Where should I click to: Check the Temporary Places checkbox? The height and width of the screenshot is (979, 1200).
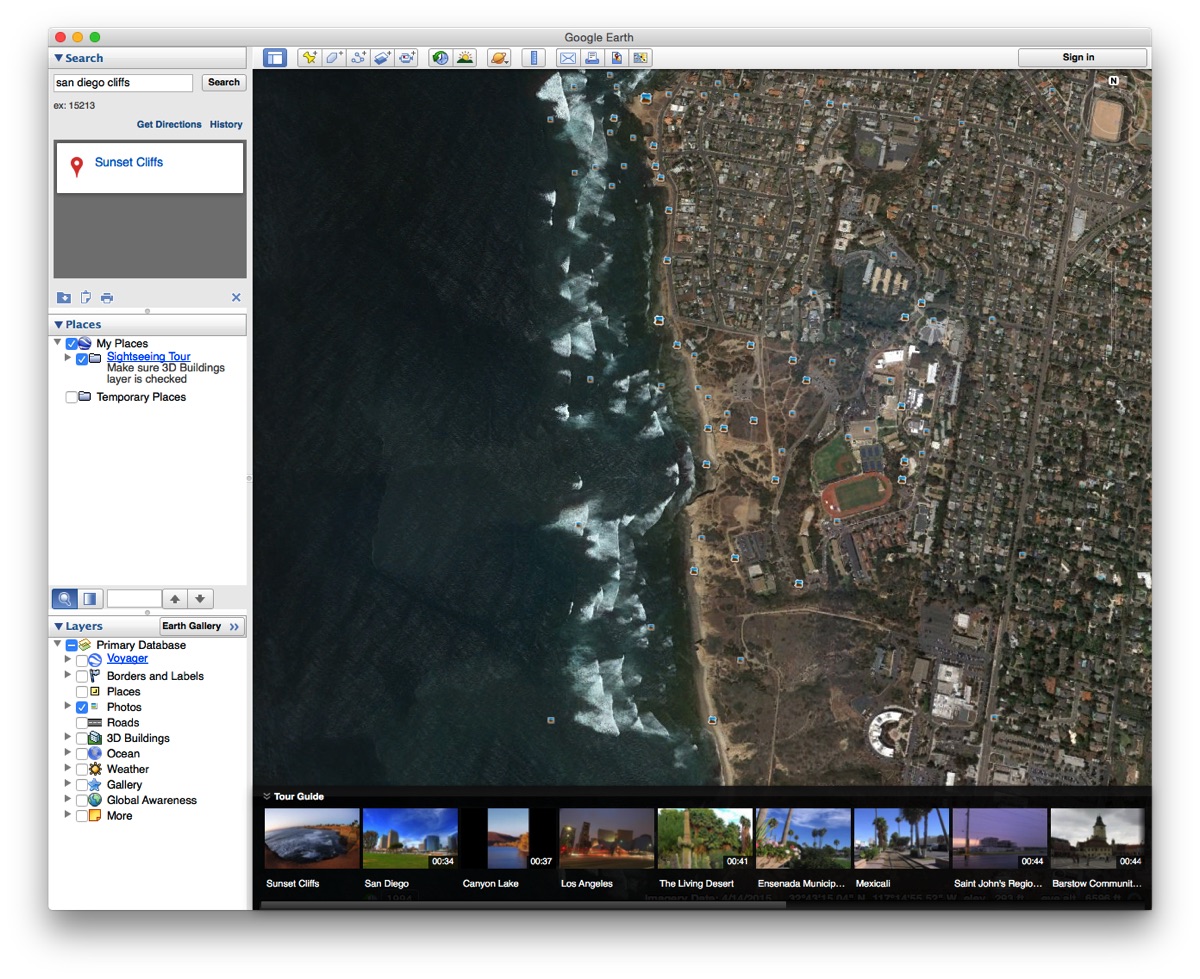(x=71, y=397)
